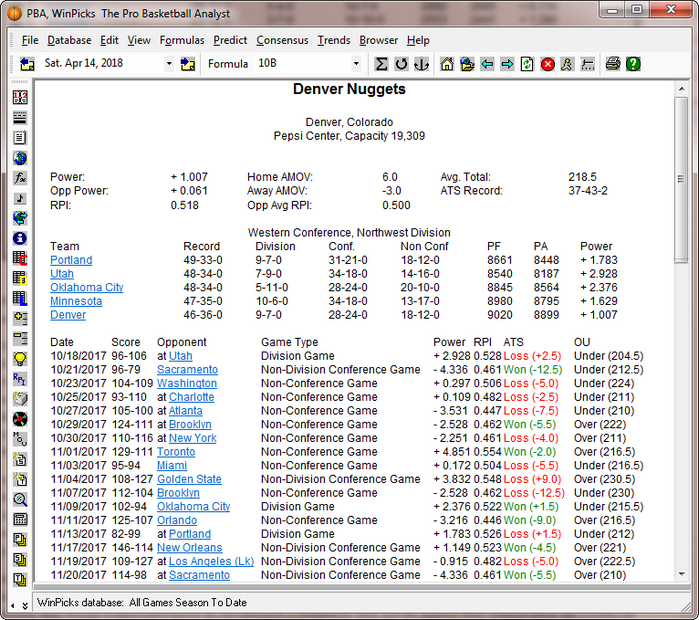
Task: Click the light bulb sidebar icon
Action: [x=20, y=359]
